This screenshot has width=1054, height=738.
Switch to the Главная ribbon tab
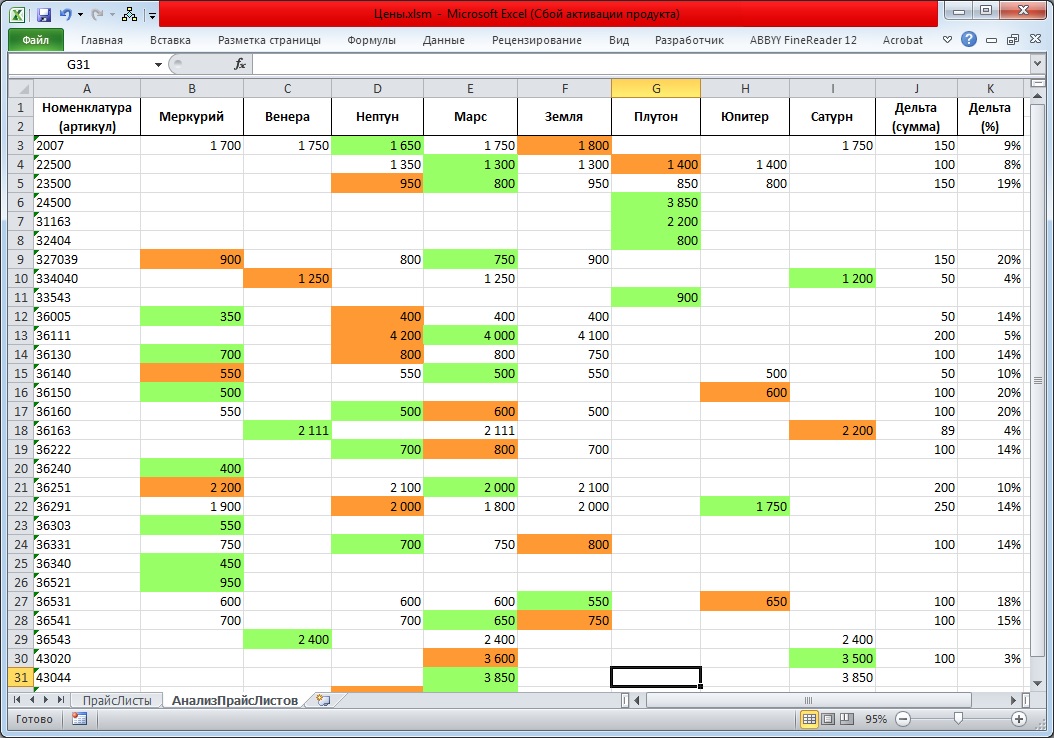click(102, 40)
